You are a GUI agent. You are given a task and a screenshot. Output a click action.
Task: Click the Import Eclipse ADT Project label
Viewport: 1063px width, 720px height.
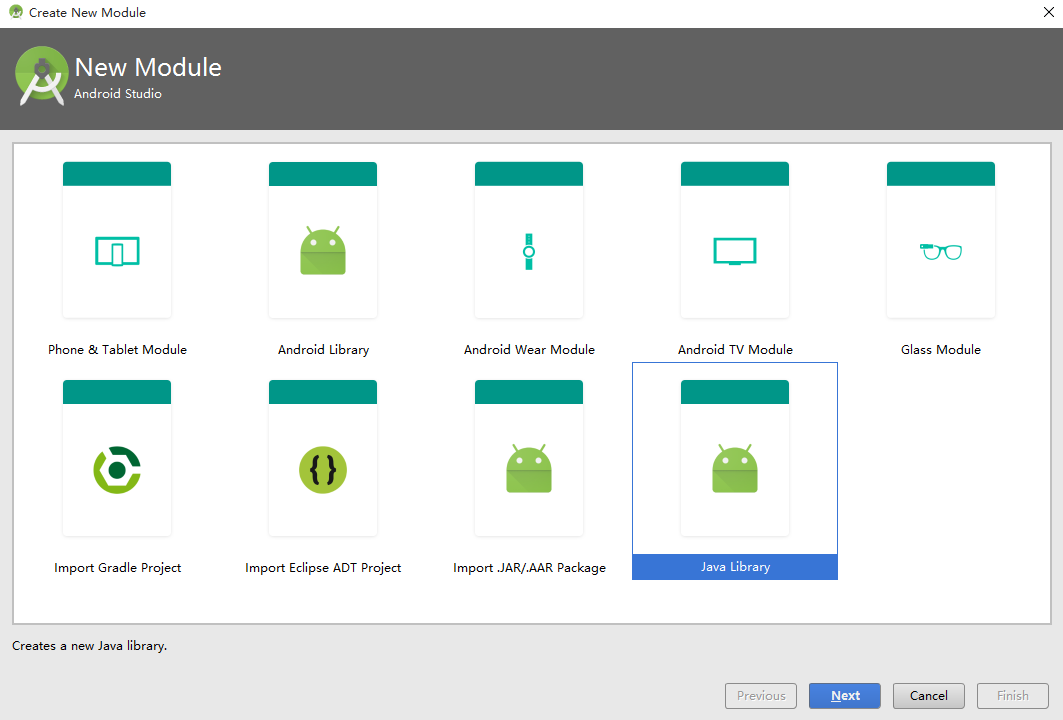click(323, 568)
